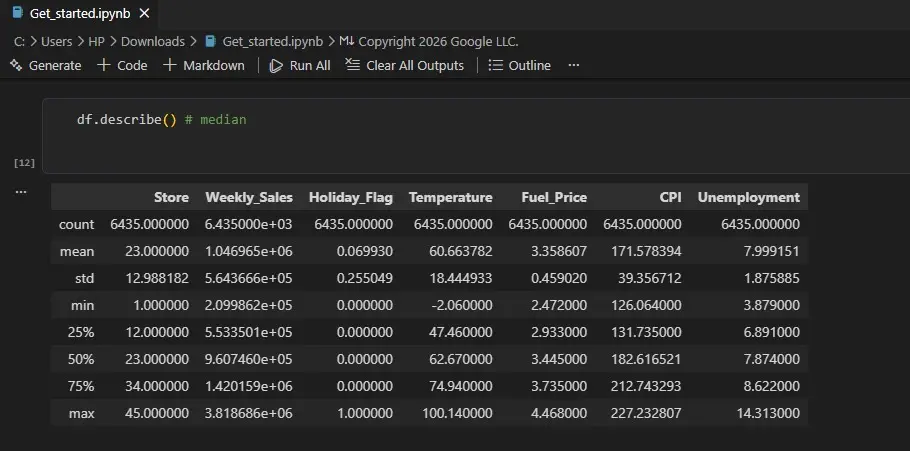Click the execution count [12] label
The height and width of the screenshot is (451, 910).
[24, 163]
